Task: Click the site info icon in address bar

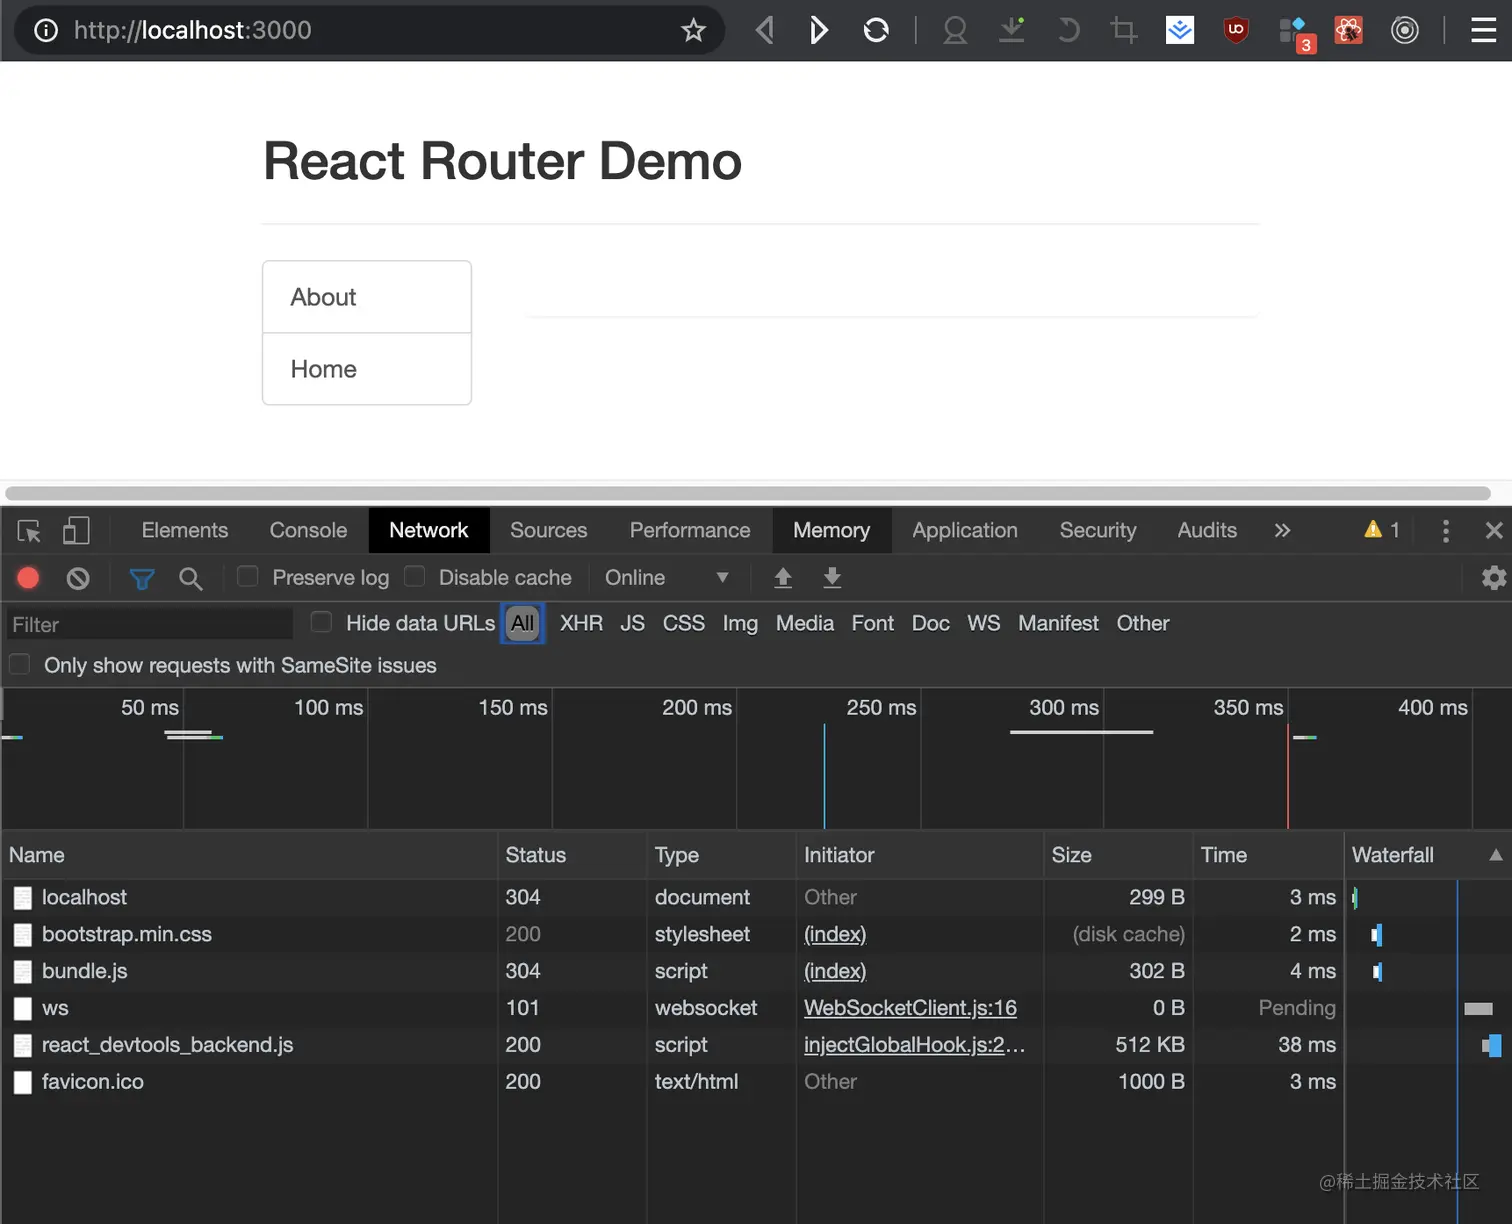Action: click(46, 30)
